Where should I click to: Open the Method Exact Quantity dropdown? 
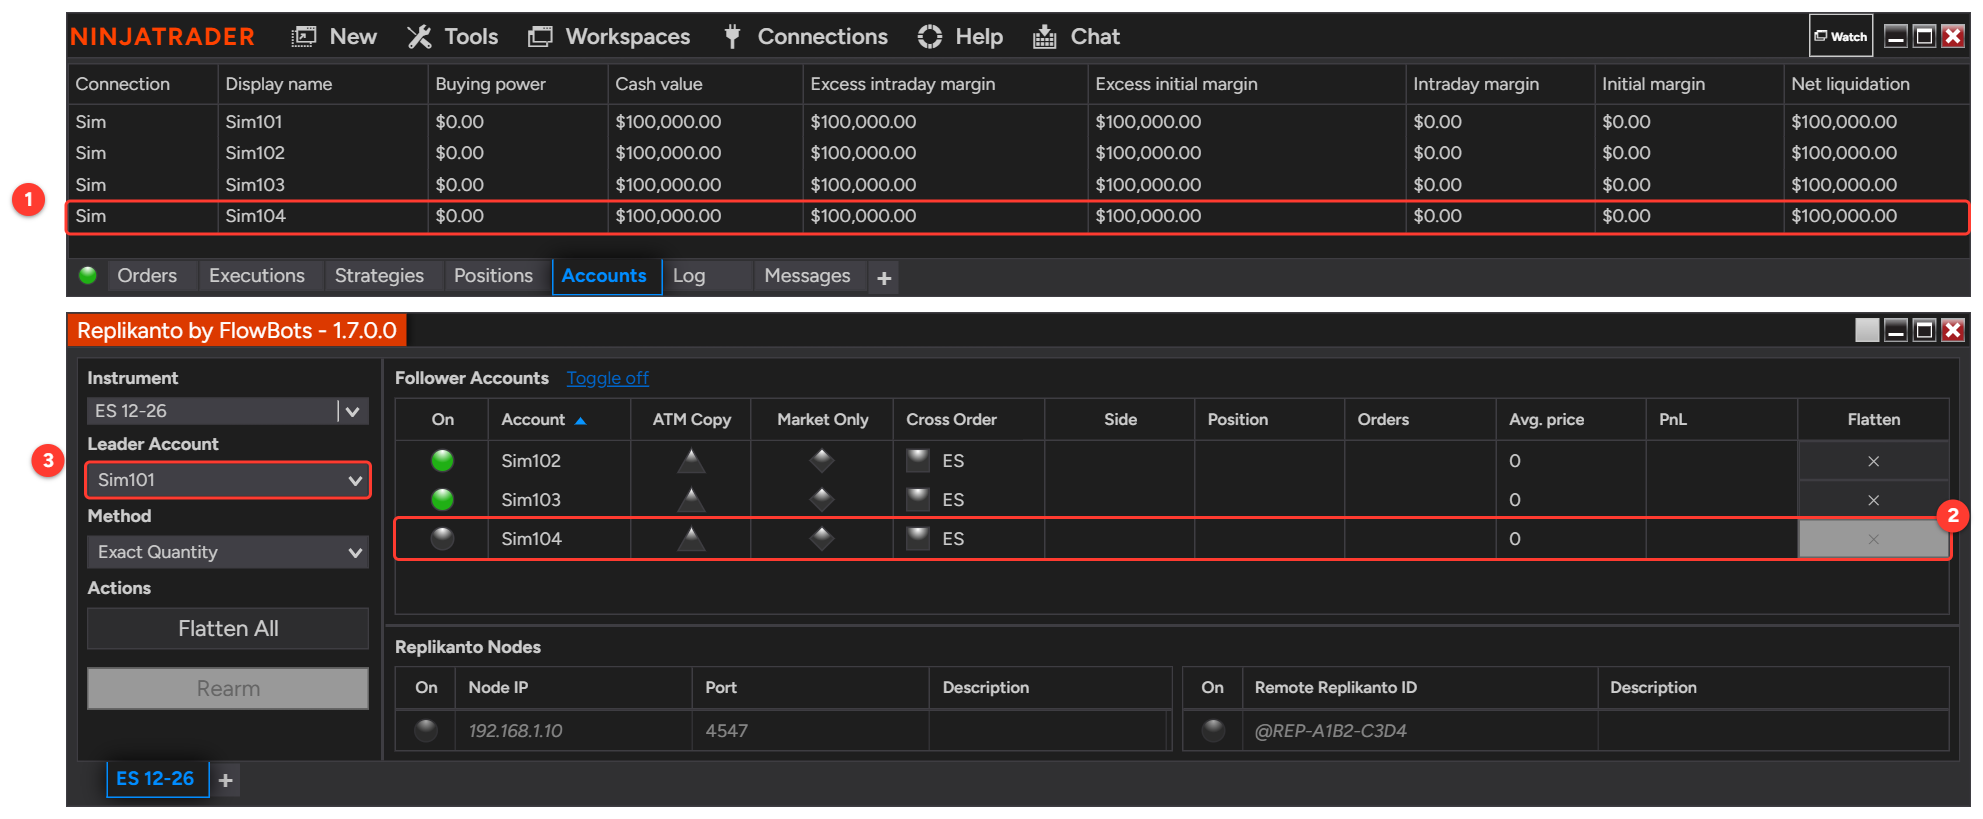228,552
